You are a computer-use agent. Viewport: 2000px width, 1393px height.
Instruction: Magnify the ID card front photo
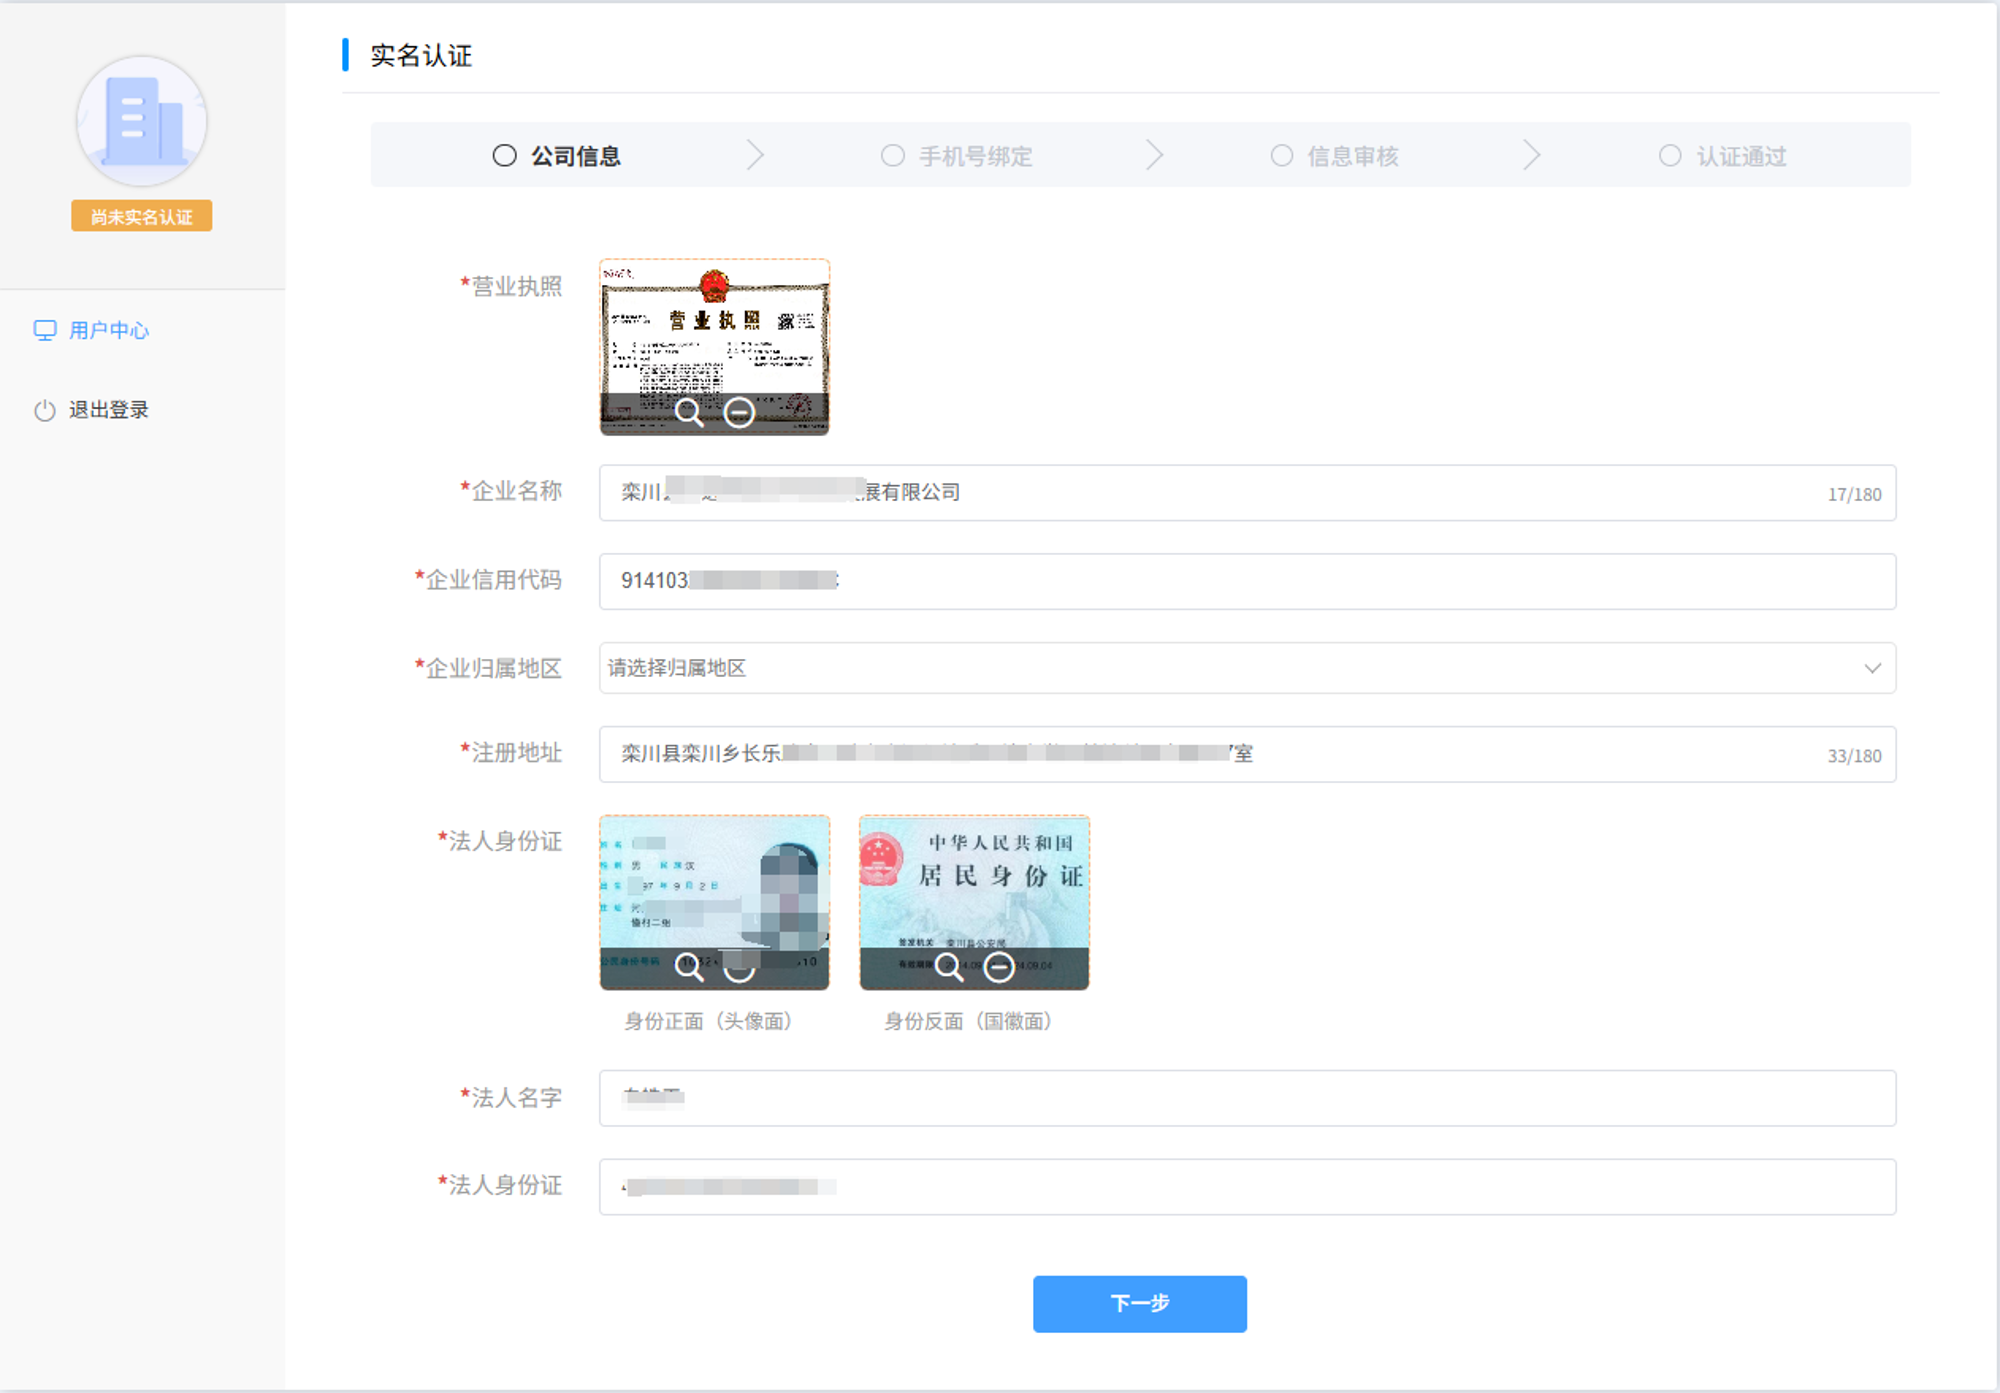tap(688, 967)
